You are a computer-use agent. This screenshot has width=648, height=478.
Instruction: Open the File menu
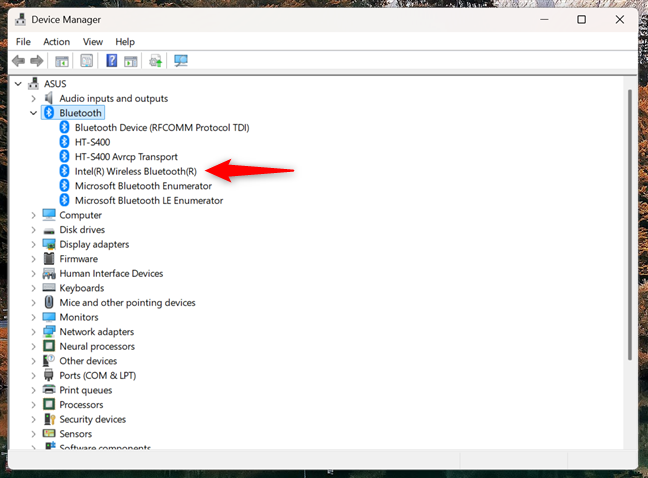(23, 42)
